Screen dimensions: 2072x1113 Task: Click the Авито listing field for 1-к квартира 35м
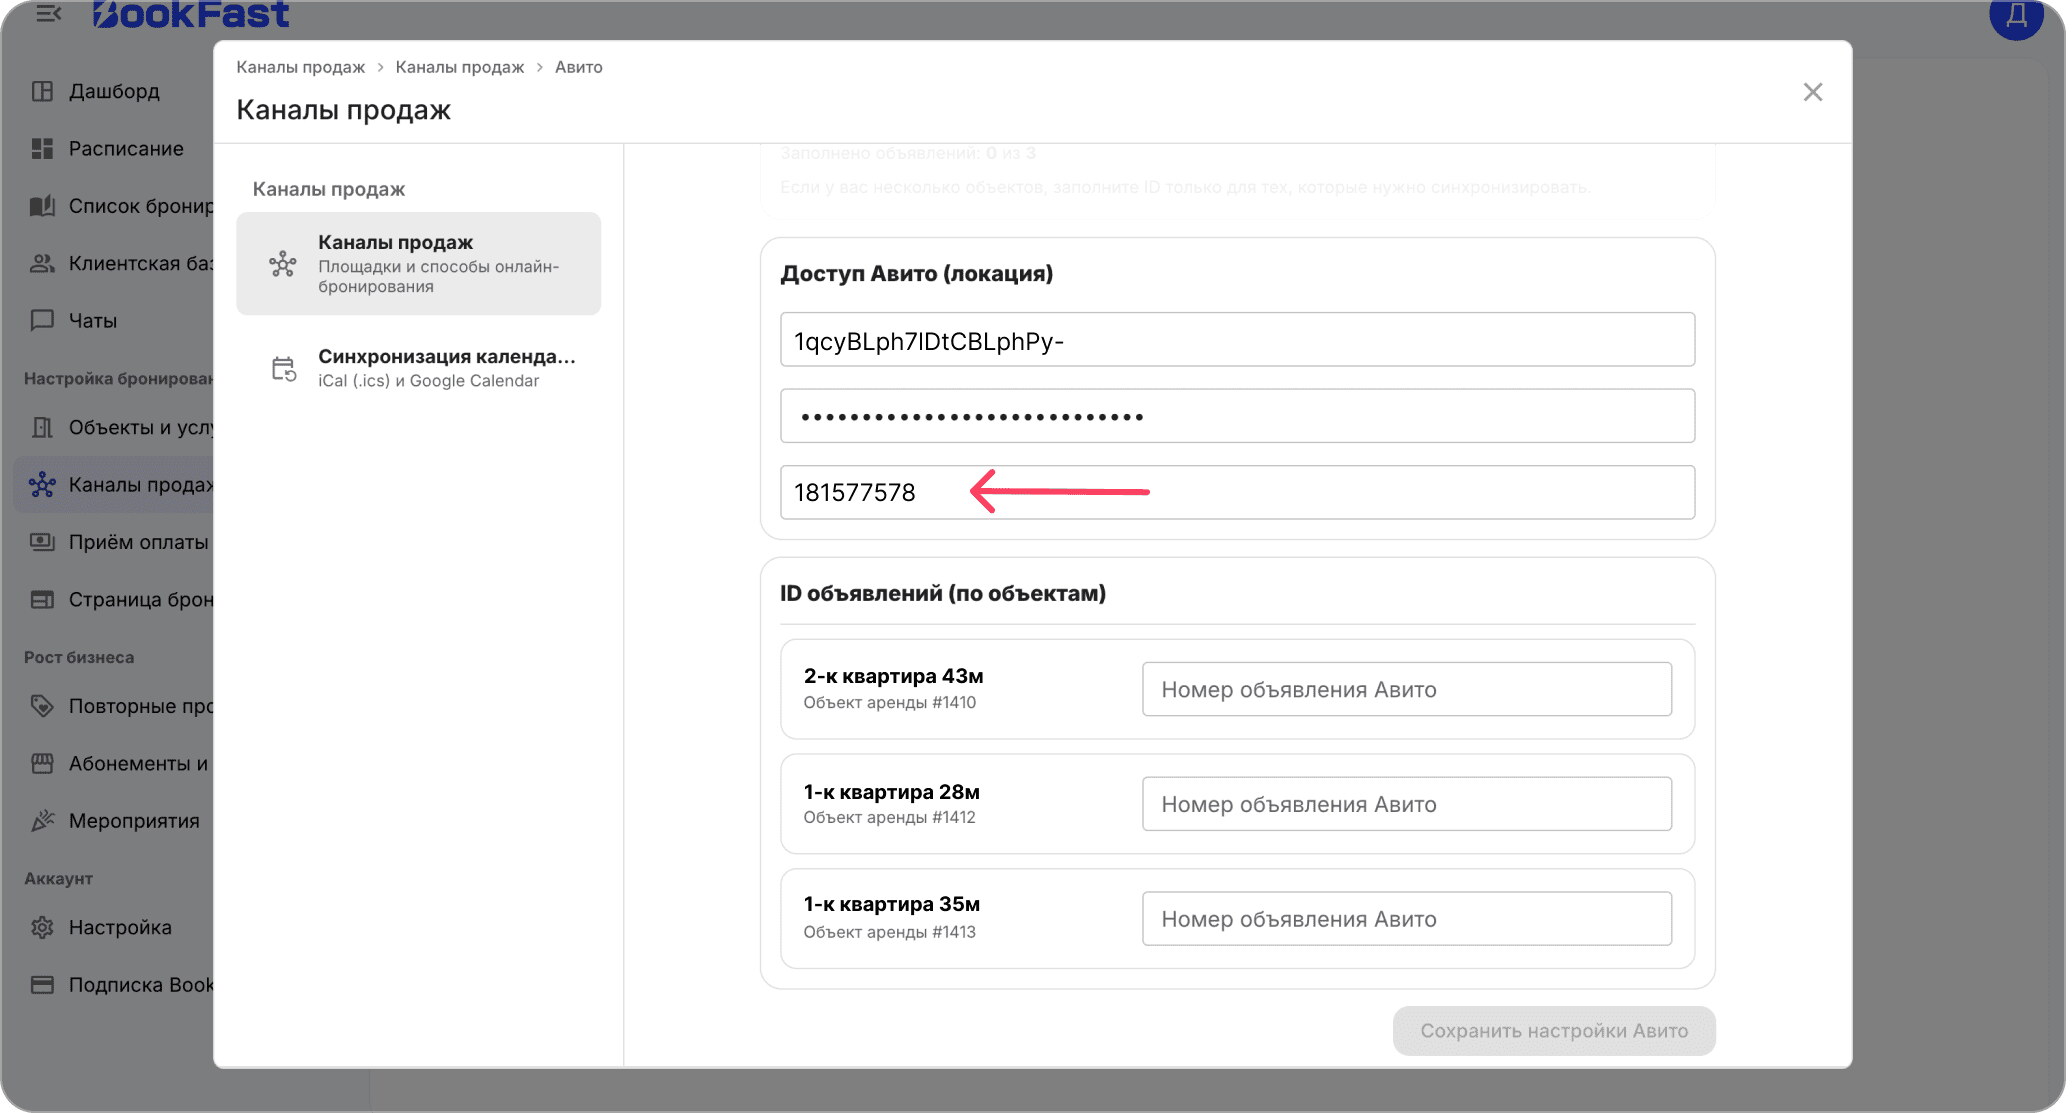1407,919
